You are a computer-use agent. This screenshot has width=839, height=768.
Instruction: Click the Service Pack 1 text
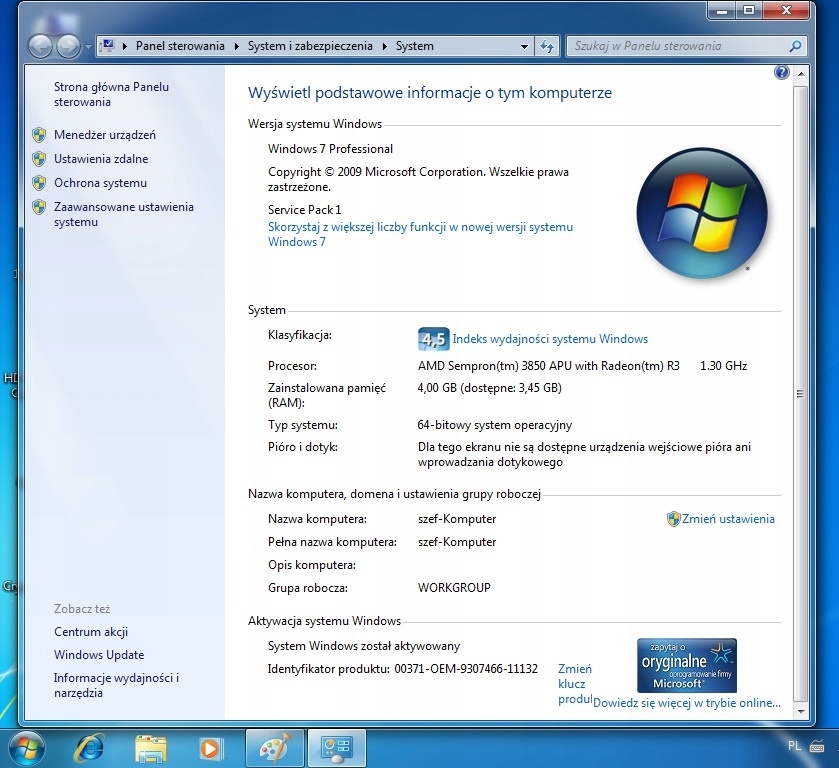coord(304,210)
